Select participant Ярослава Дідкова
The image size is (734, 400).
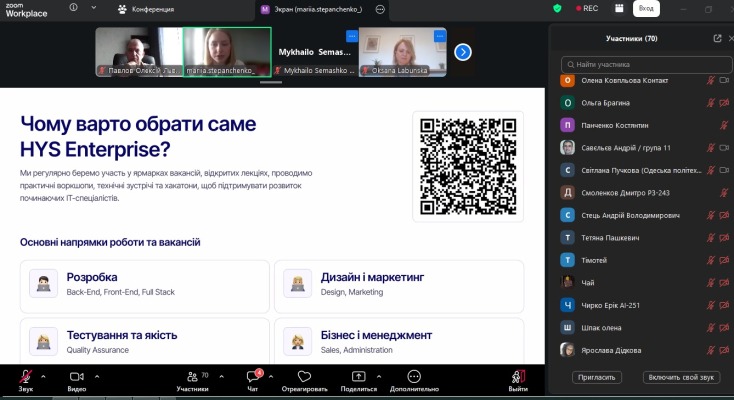tap(645, 350)
